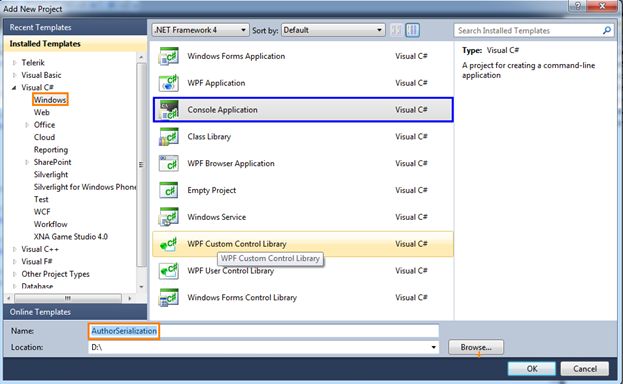Click the OK button
The height and width of the screenshot is (384, 623).
[532, 368]
